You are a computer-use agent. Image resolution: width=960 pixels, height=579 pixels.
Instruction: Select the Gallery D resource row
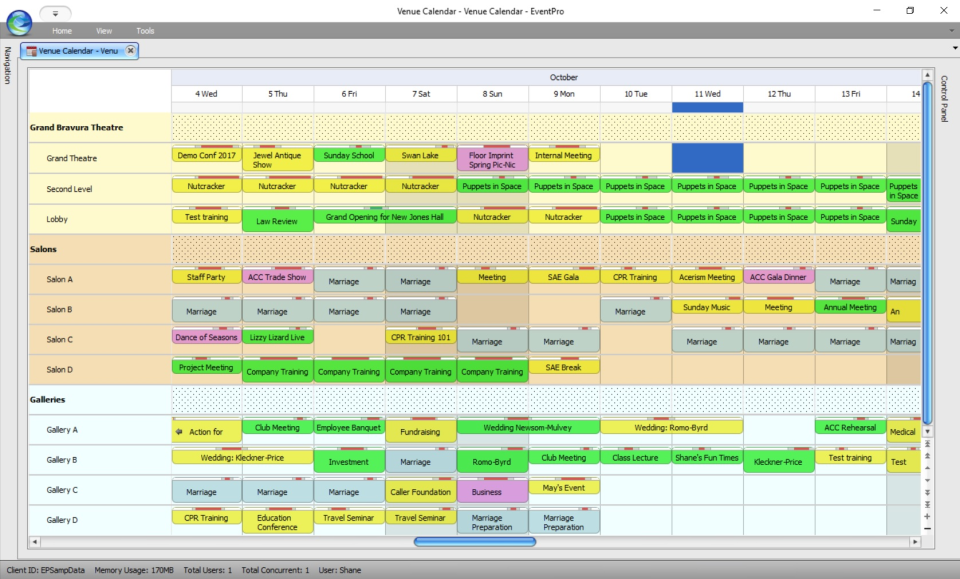100,520
